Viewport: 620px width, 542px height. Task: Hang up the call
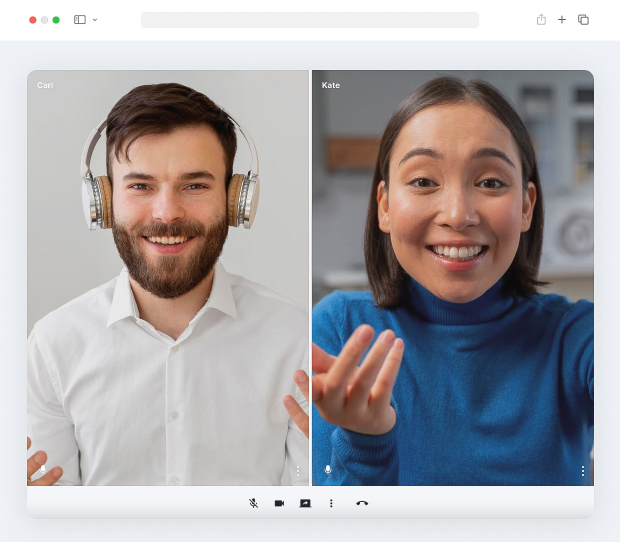(362, 503)
